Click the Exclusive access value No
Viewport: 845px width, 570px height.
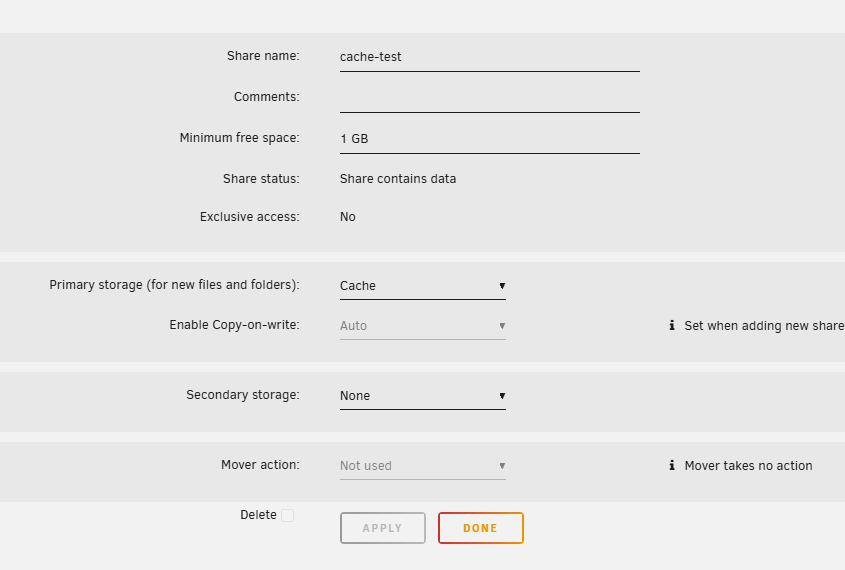(x=348, y=217)
